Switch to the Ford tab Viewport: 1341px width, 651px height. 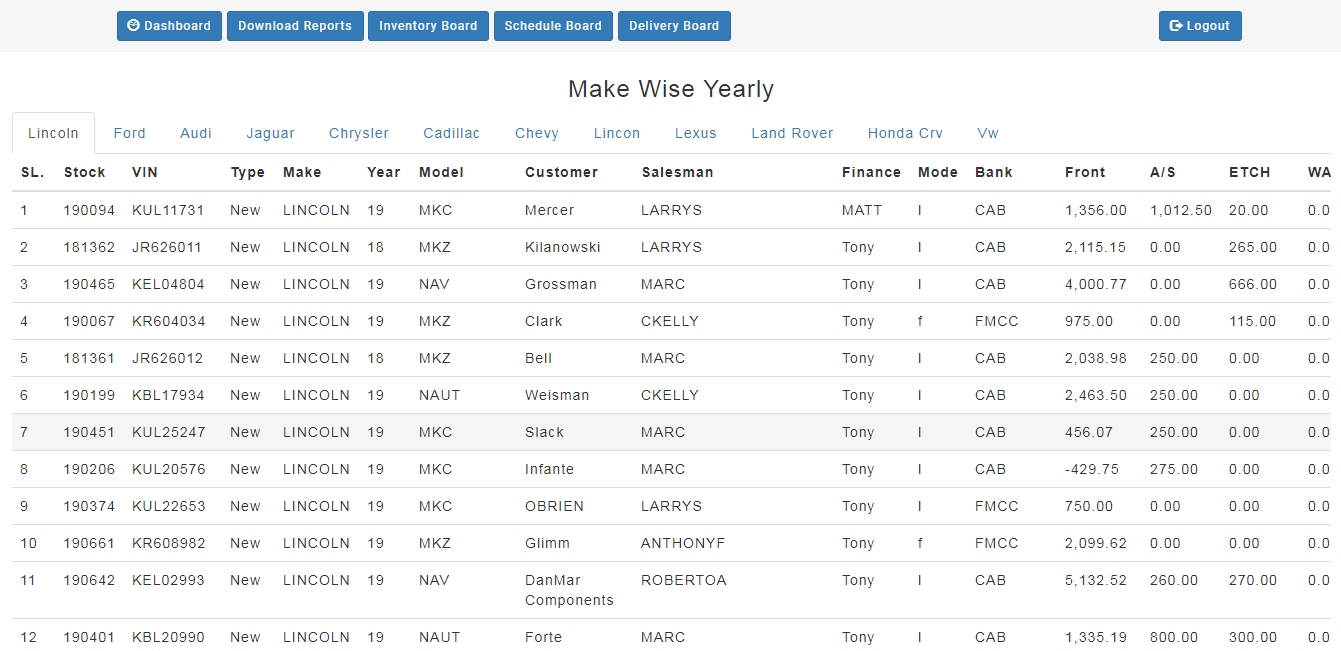[x=129, y=133]
